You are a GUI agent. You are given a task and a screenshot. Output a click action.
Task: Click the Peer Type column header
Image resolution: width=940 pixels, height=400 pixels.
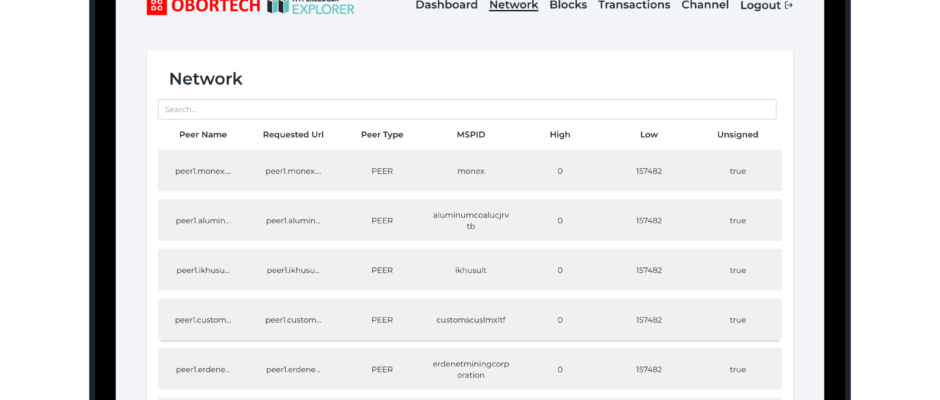click(382, 134)
